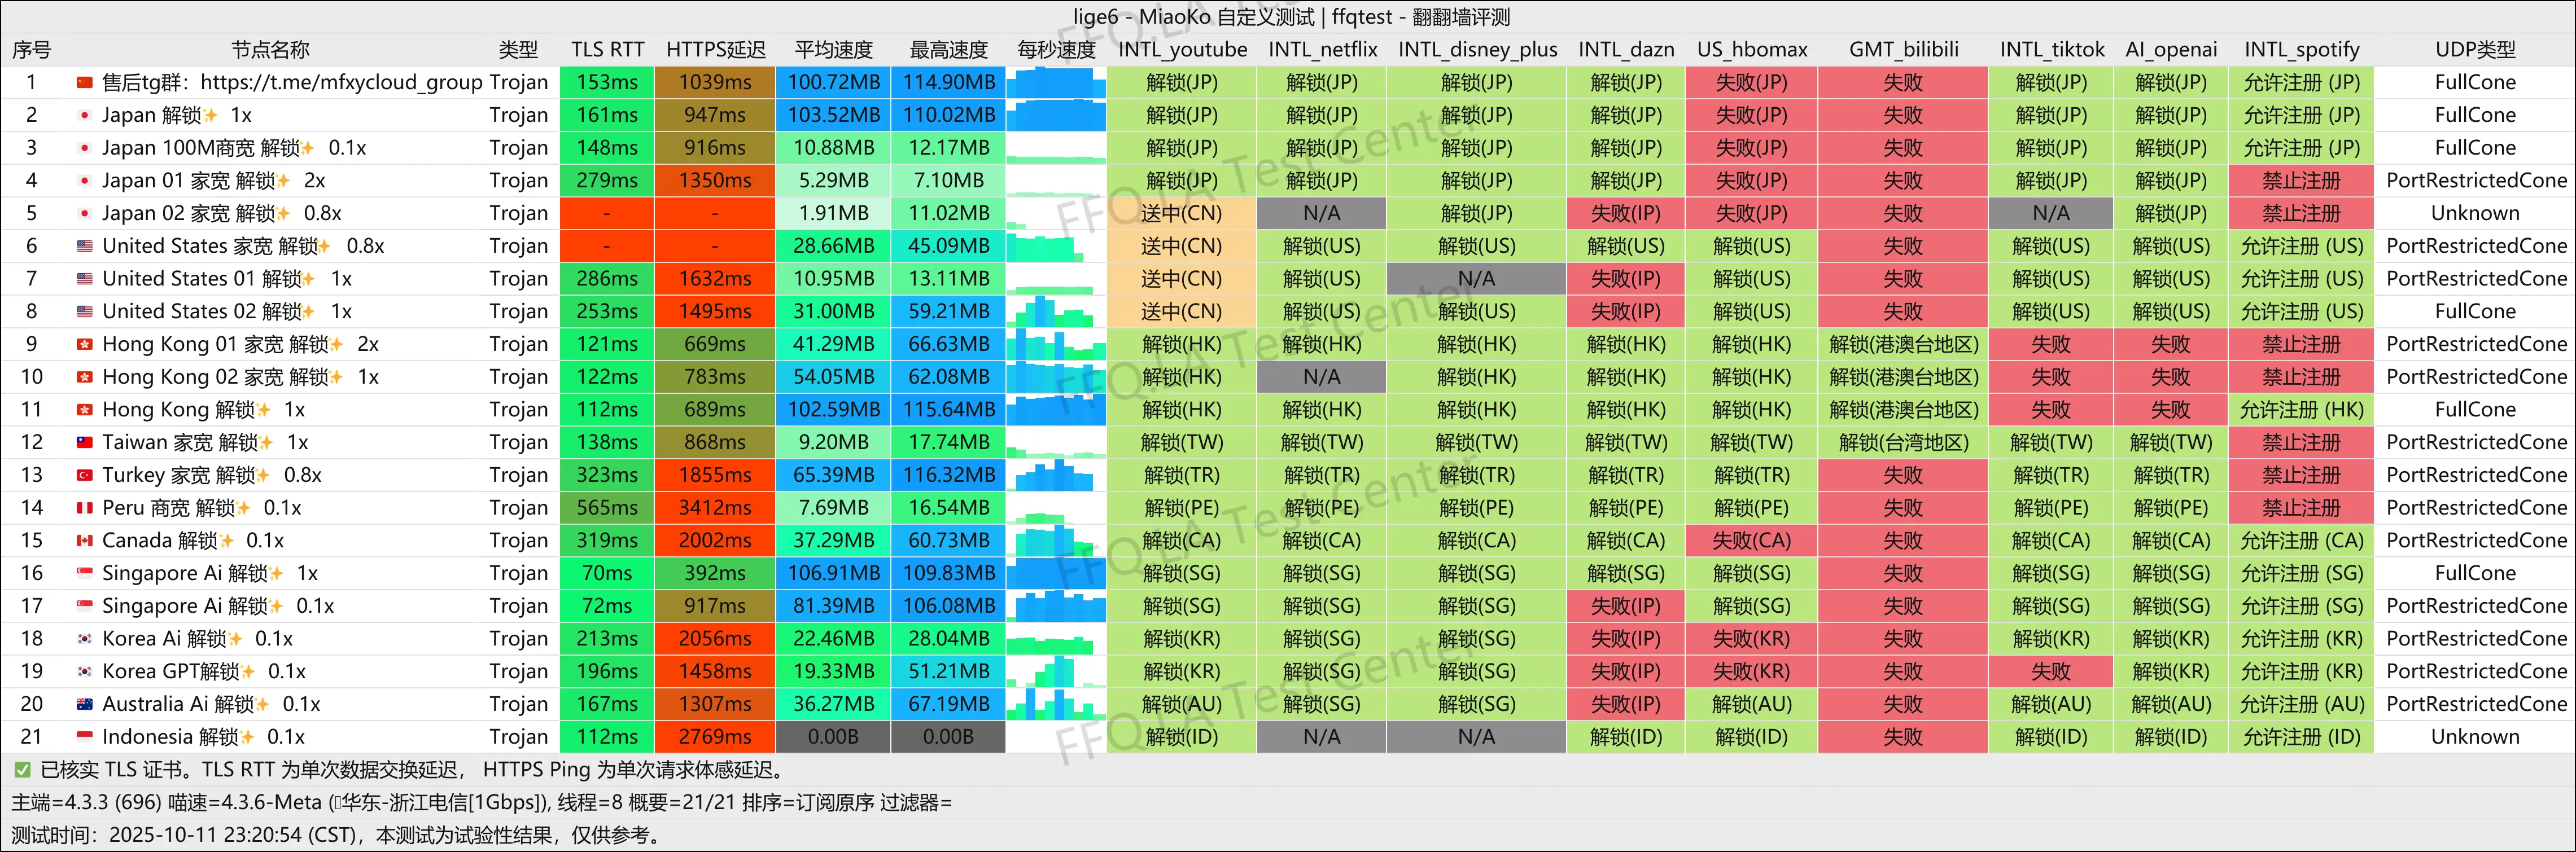Click the Turkey flag icon in row 13
This screenshot has width=2576, height=852.
(84, 475)
